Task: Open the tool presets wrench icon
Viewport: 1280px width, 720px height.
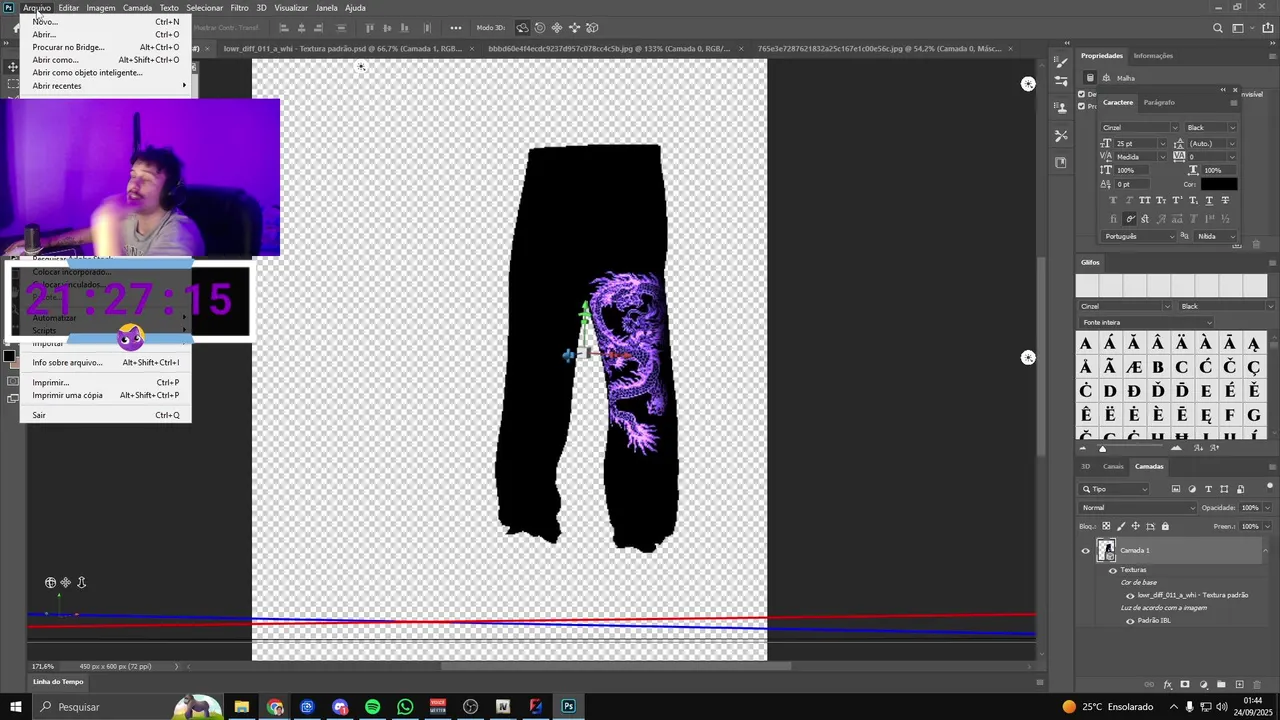Action: click(1061, 135)
